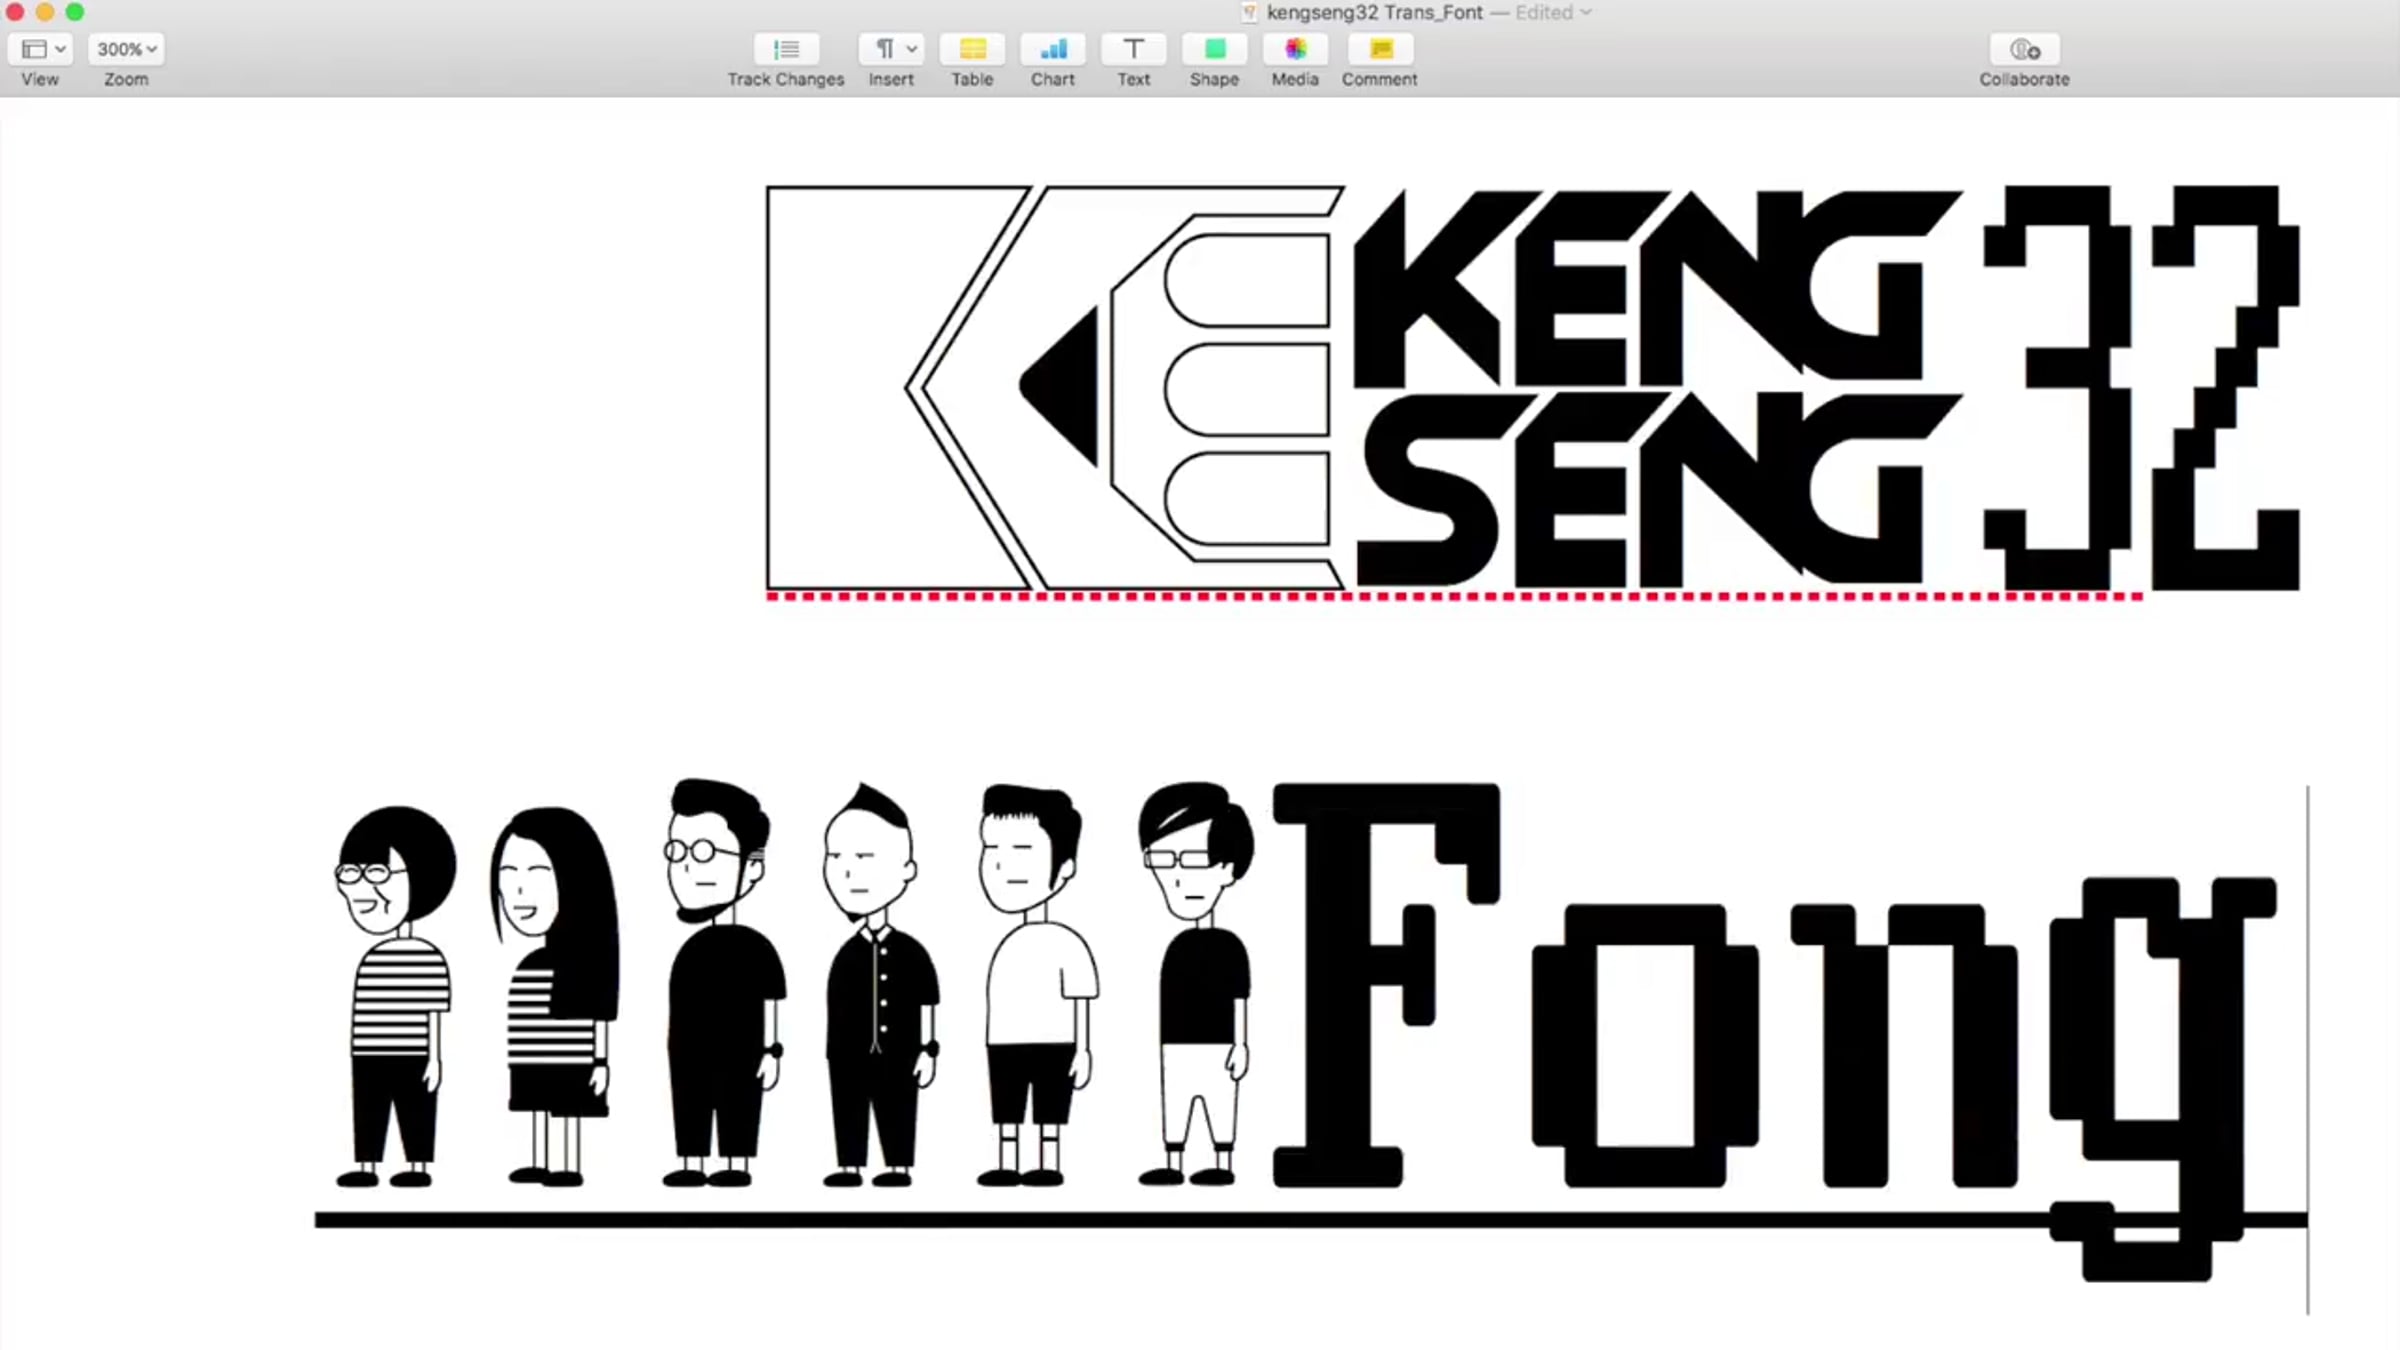Open the Media browser

tap(1295, 49)
